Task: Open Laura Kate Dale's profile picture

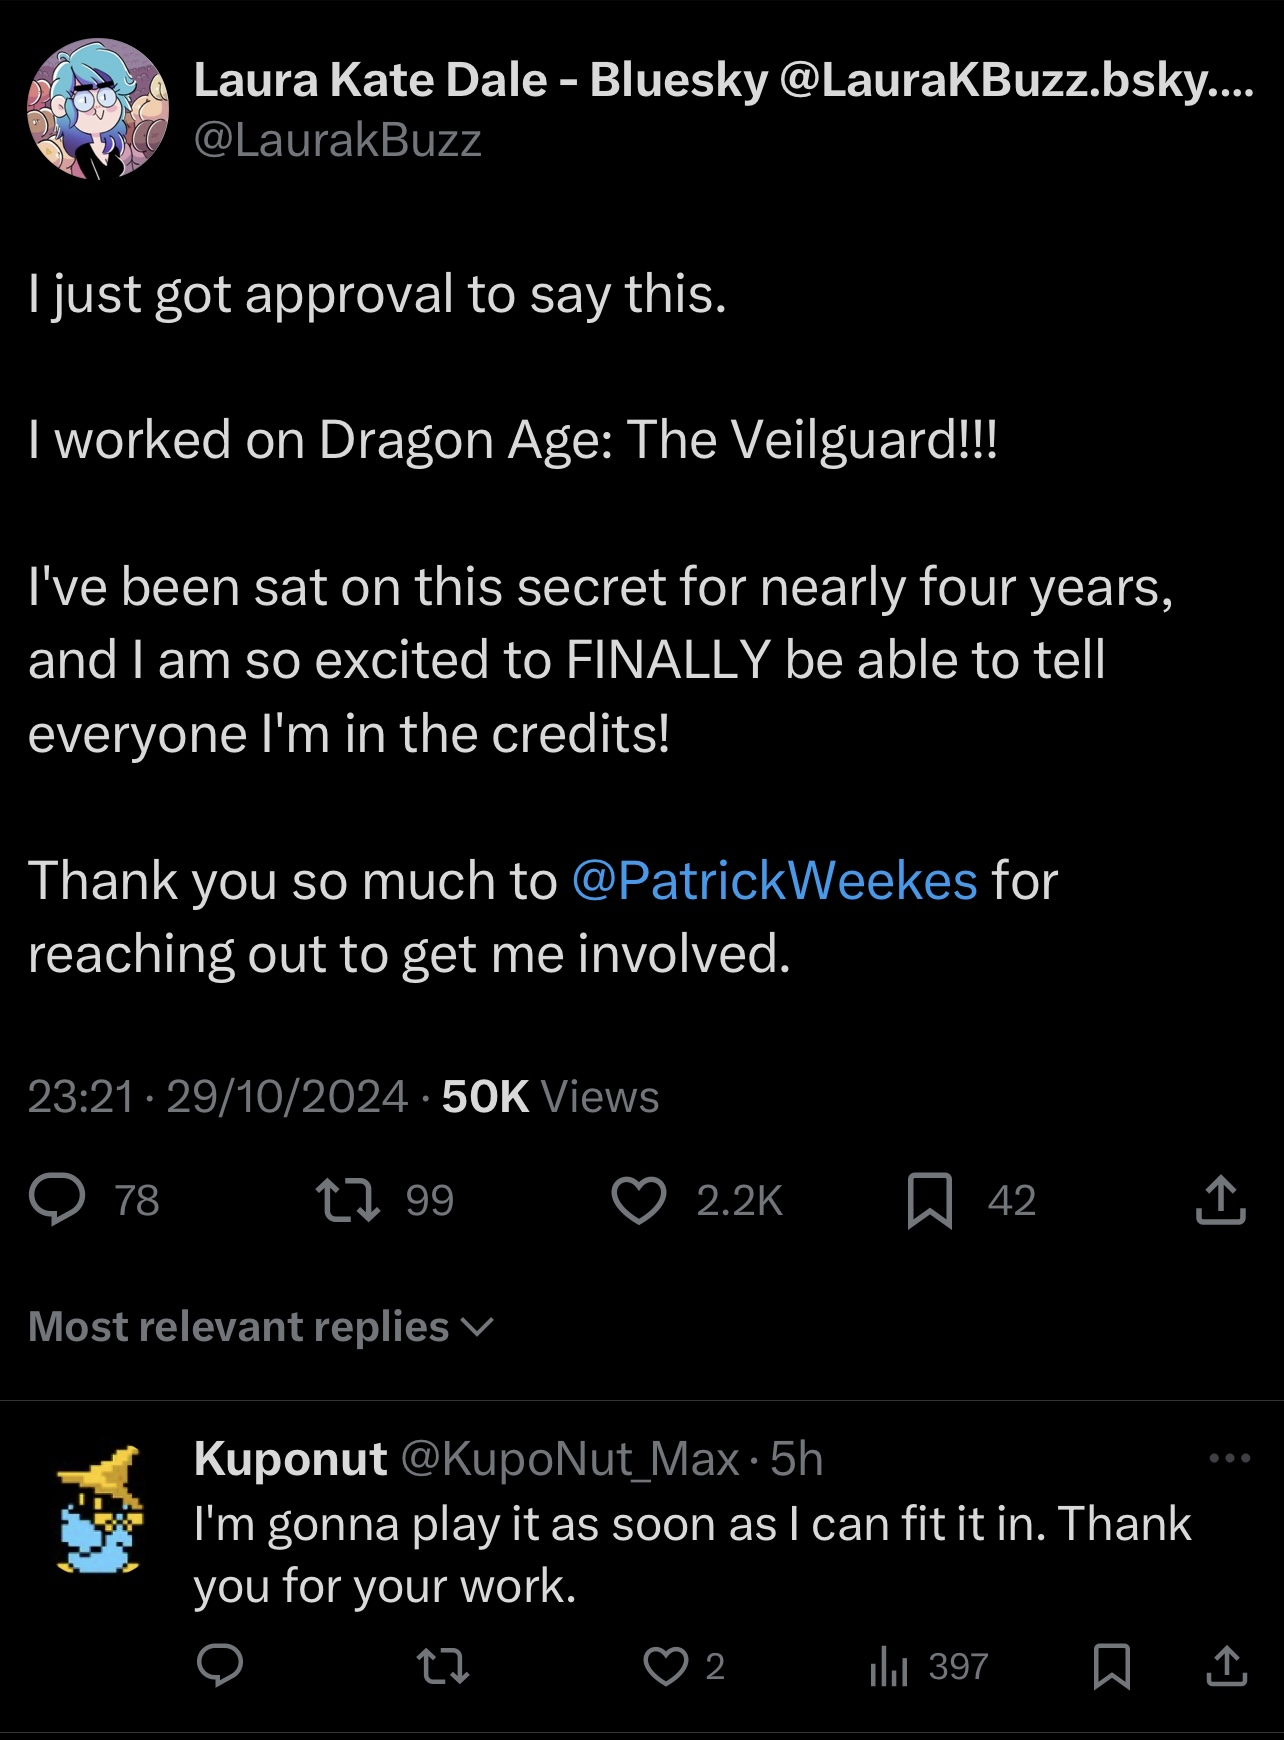Action: [97, 109]
